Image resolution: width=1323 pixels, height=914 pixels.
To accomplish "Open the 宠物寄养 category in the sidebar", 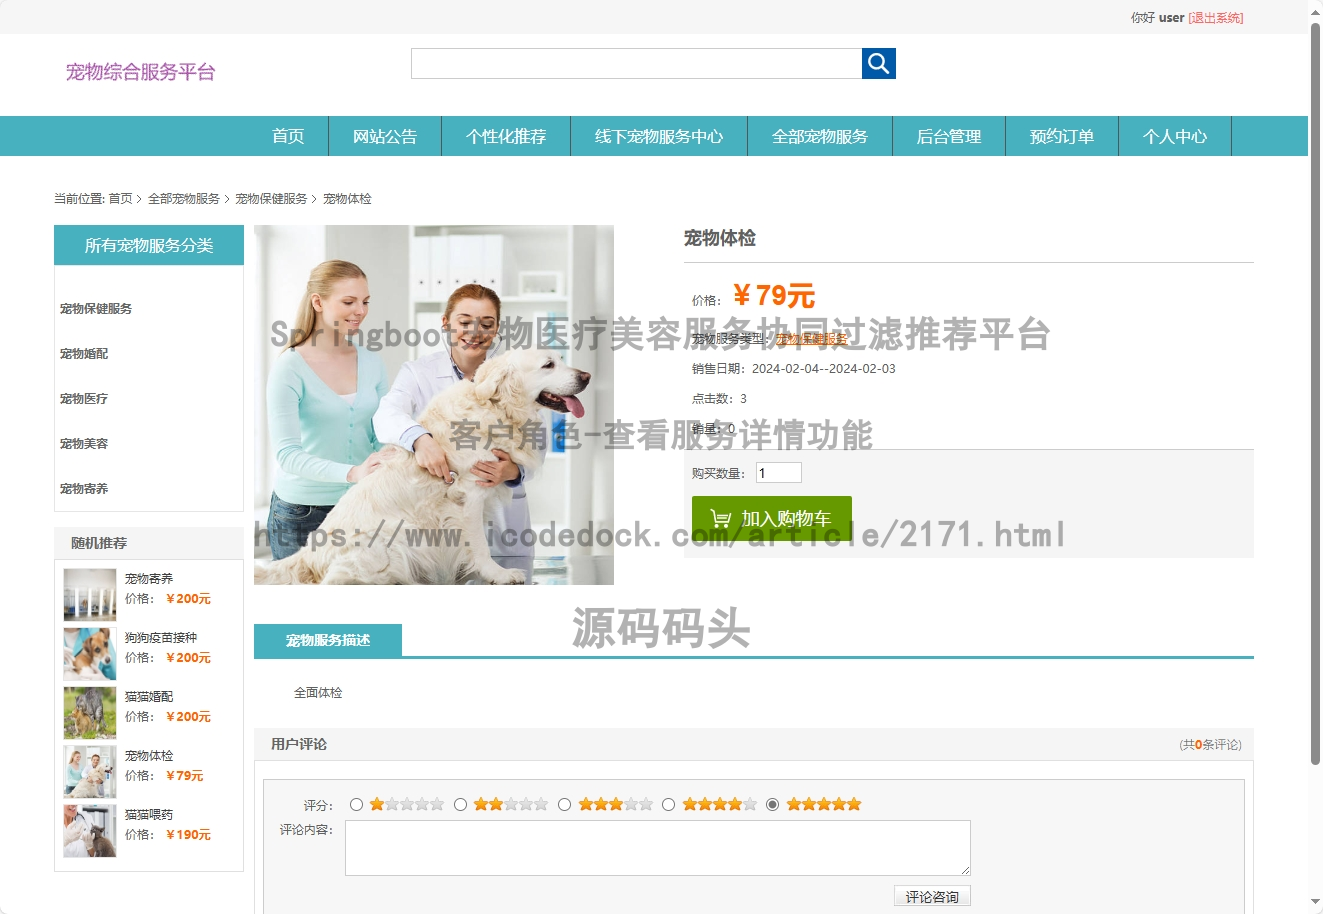I will (x=84, y=489).
